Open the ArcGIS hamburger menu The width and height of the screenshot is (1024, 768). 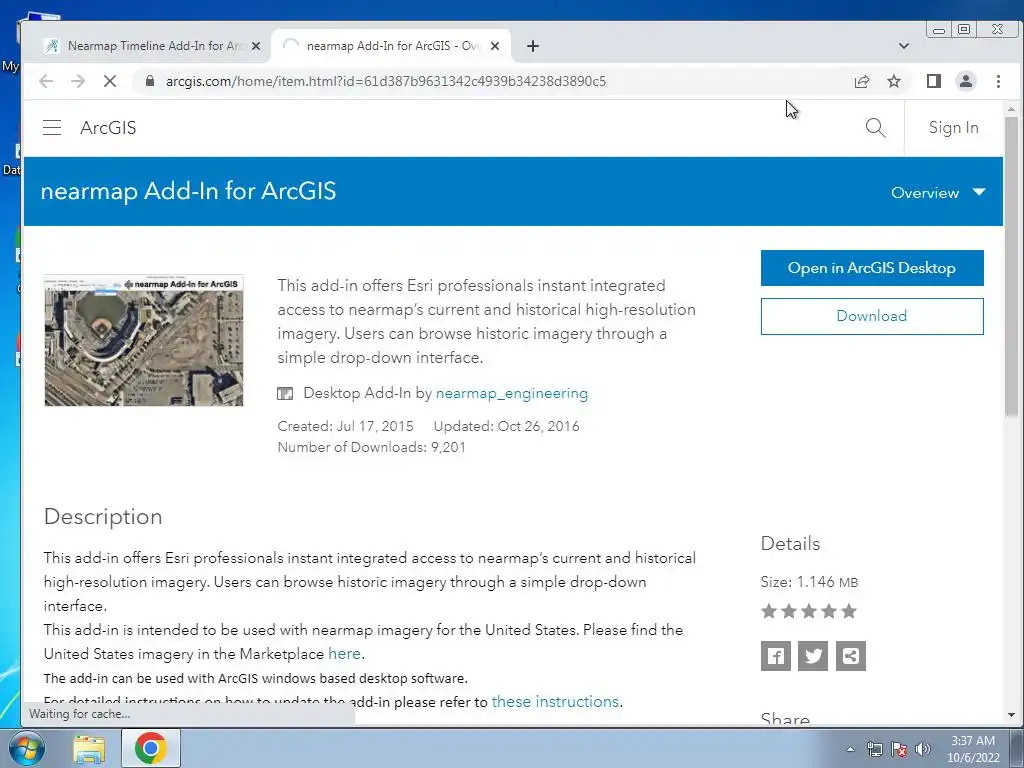[52, 127]
